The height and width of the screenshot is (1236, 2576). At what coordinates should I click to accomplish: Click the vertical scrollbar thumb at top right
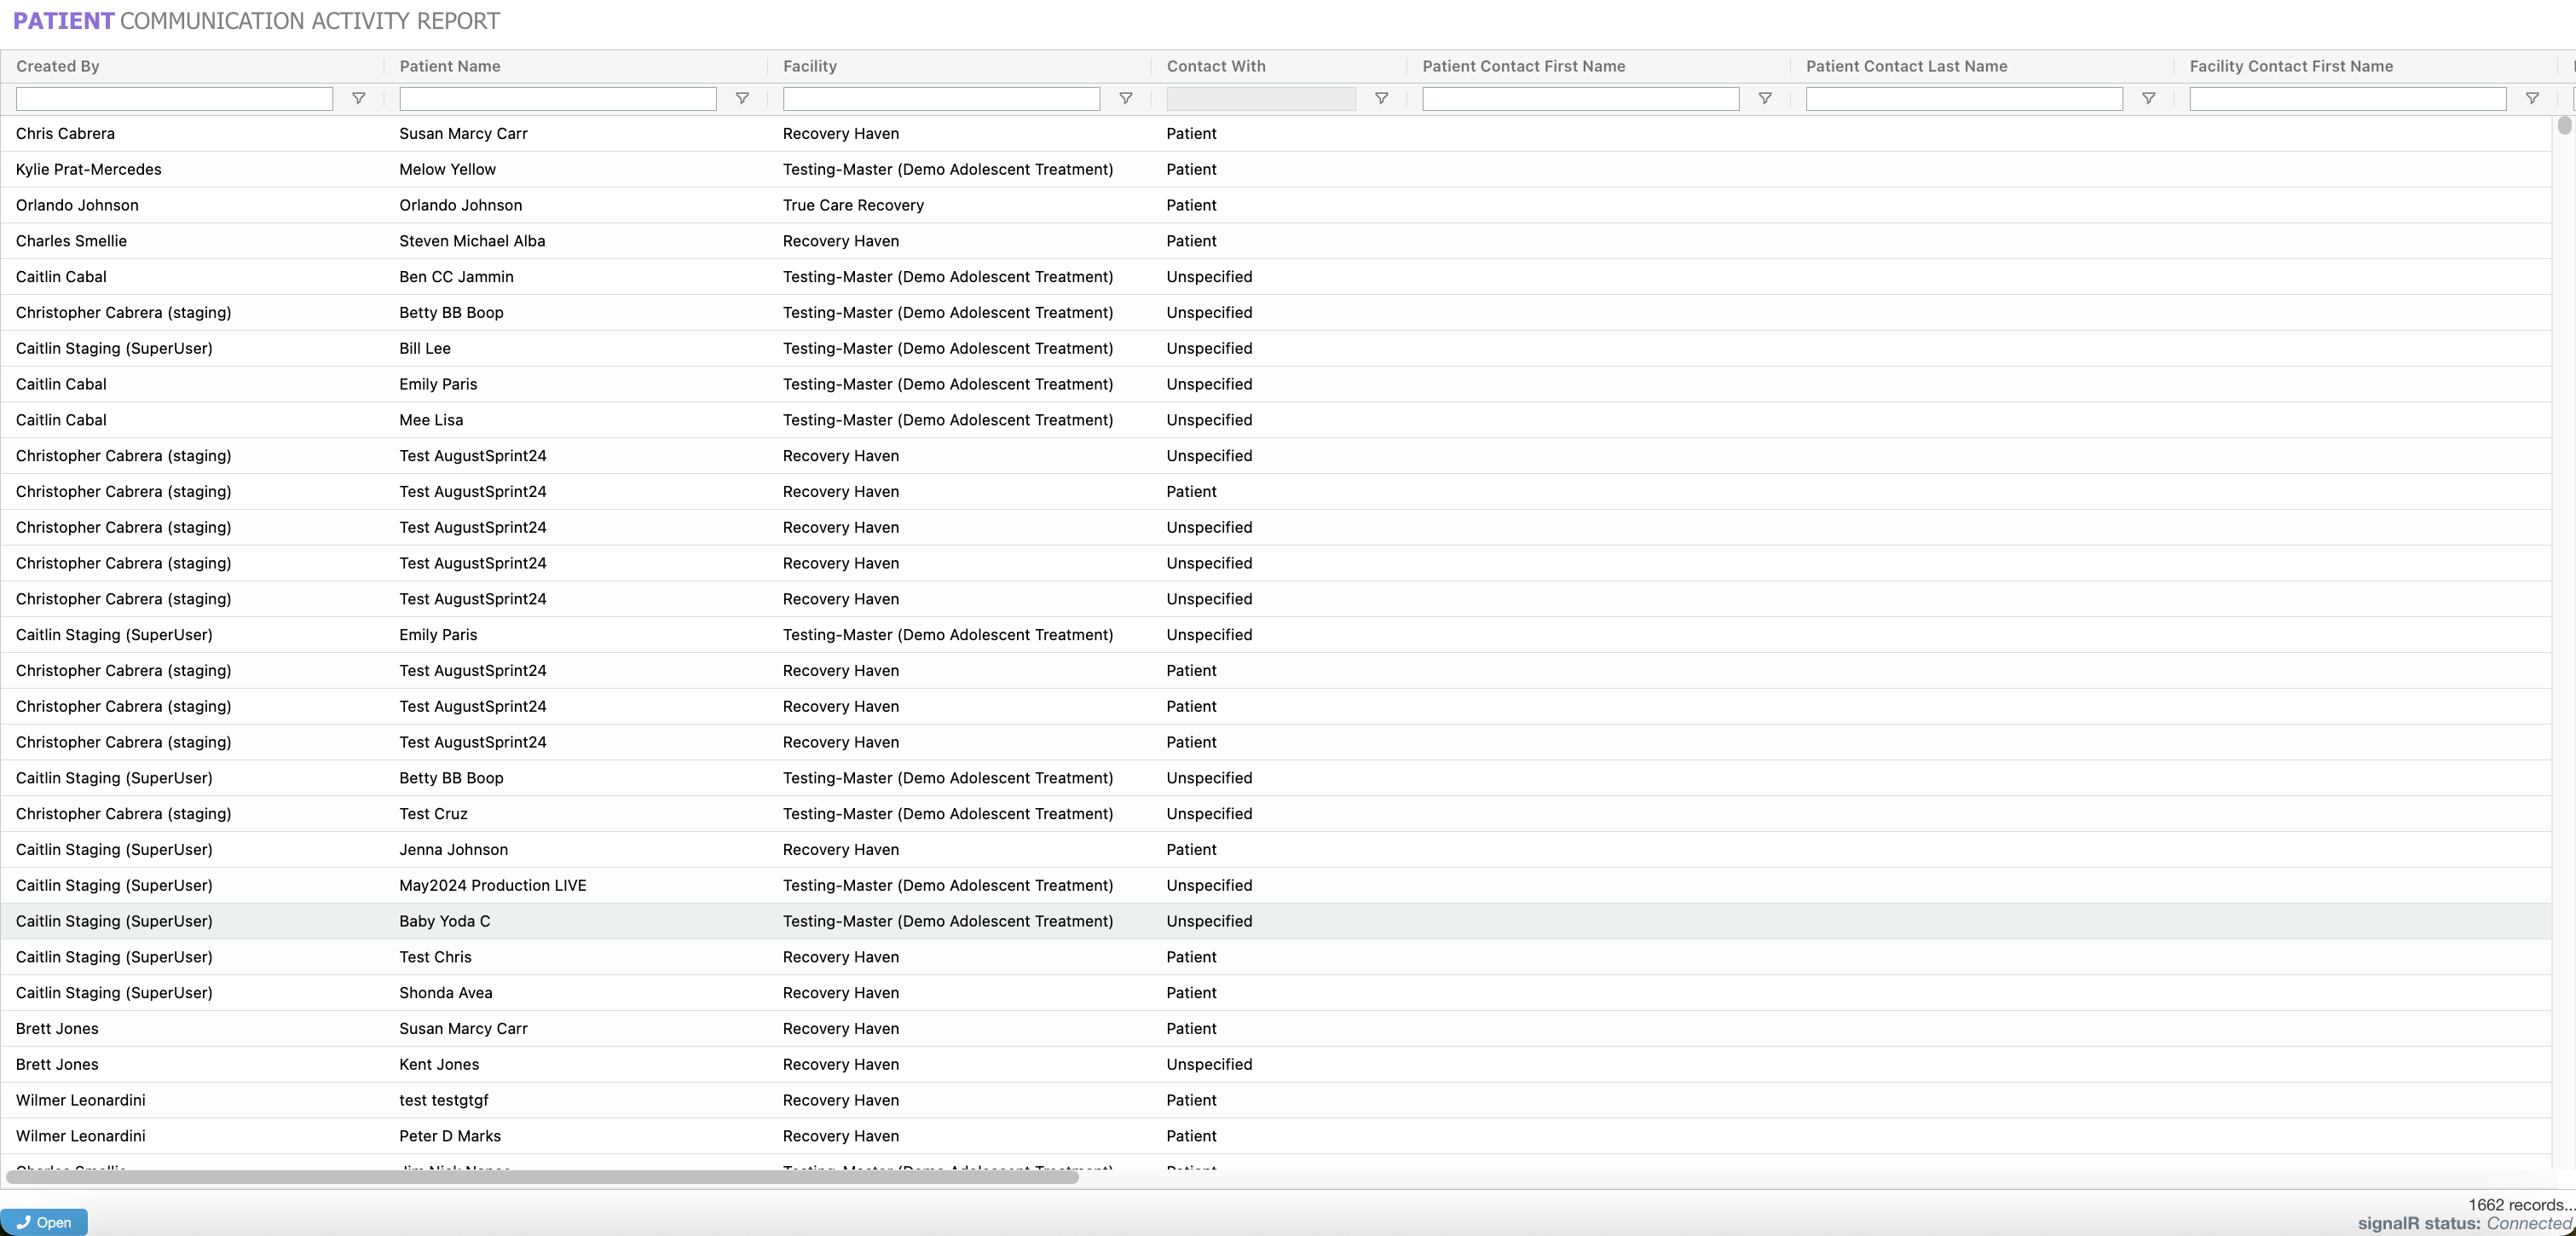point(2564,126)
